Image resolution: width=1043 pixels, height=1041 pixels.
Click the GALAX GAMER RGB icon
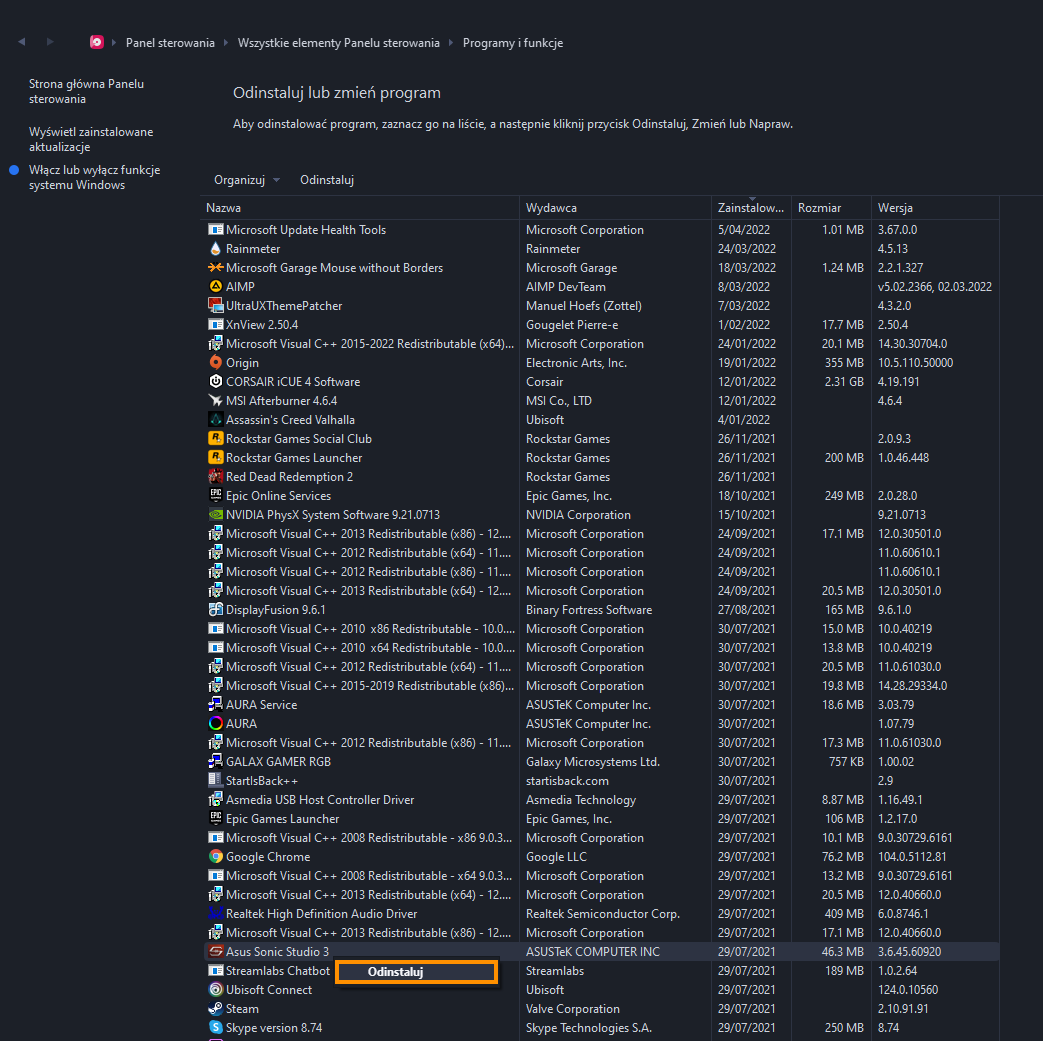pyautogui.click(x=215, y=762)
